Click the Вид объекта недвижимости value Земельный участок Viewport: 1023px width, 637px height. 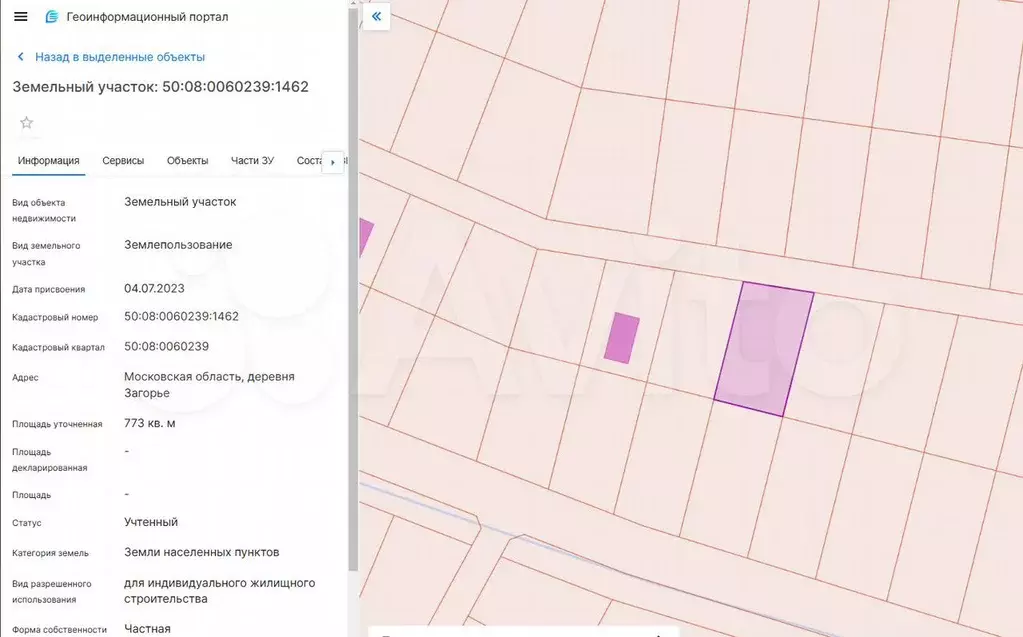180,202
